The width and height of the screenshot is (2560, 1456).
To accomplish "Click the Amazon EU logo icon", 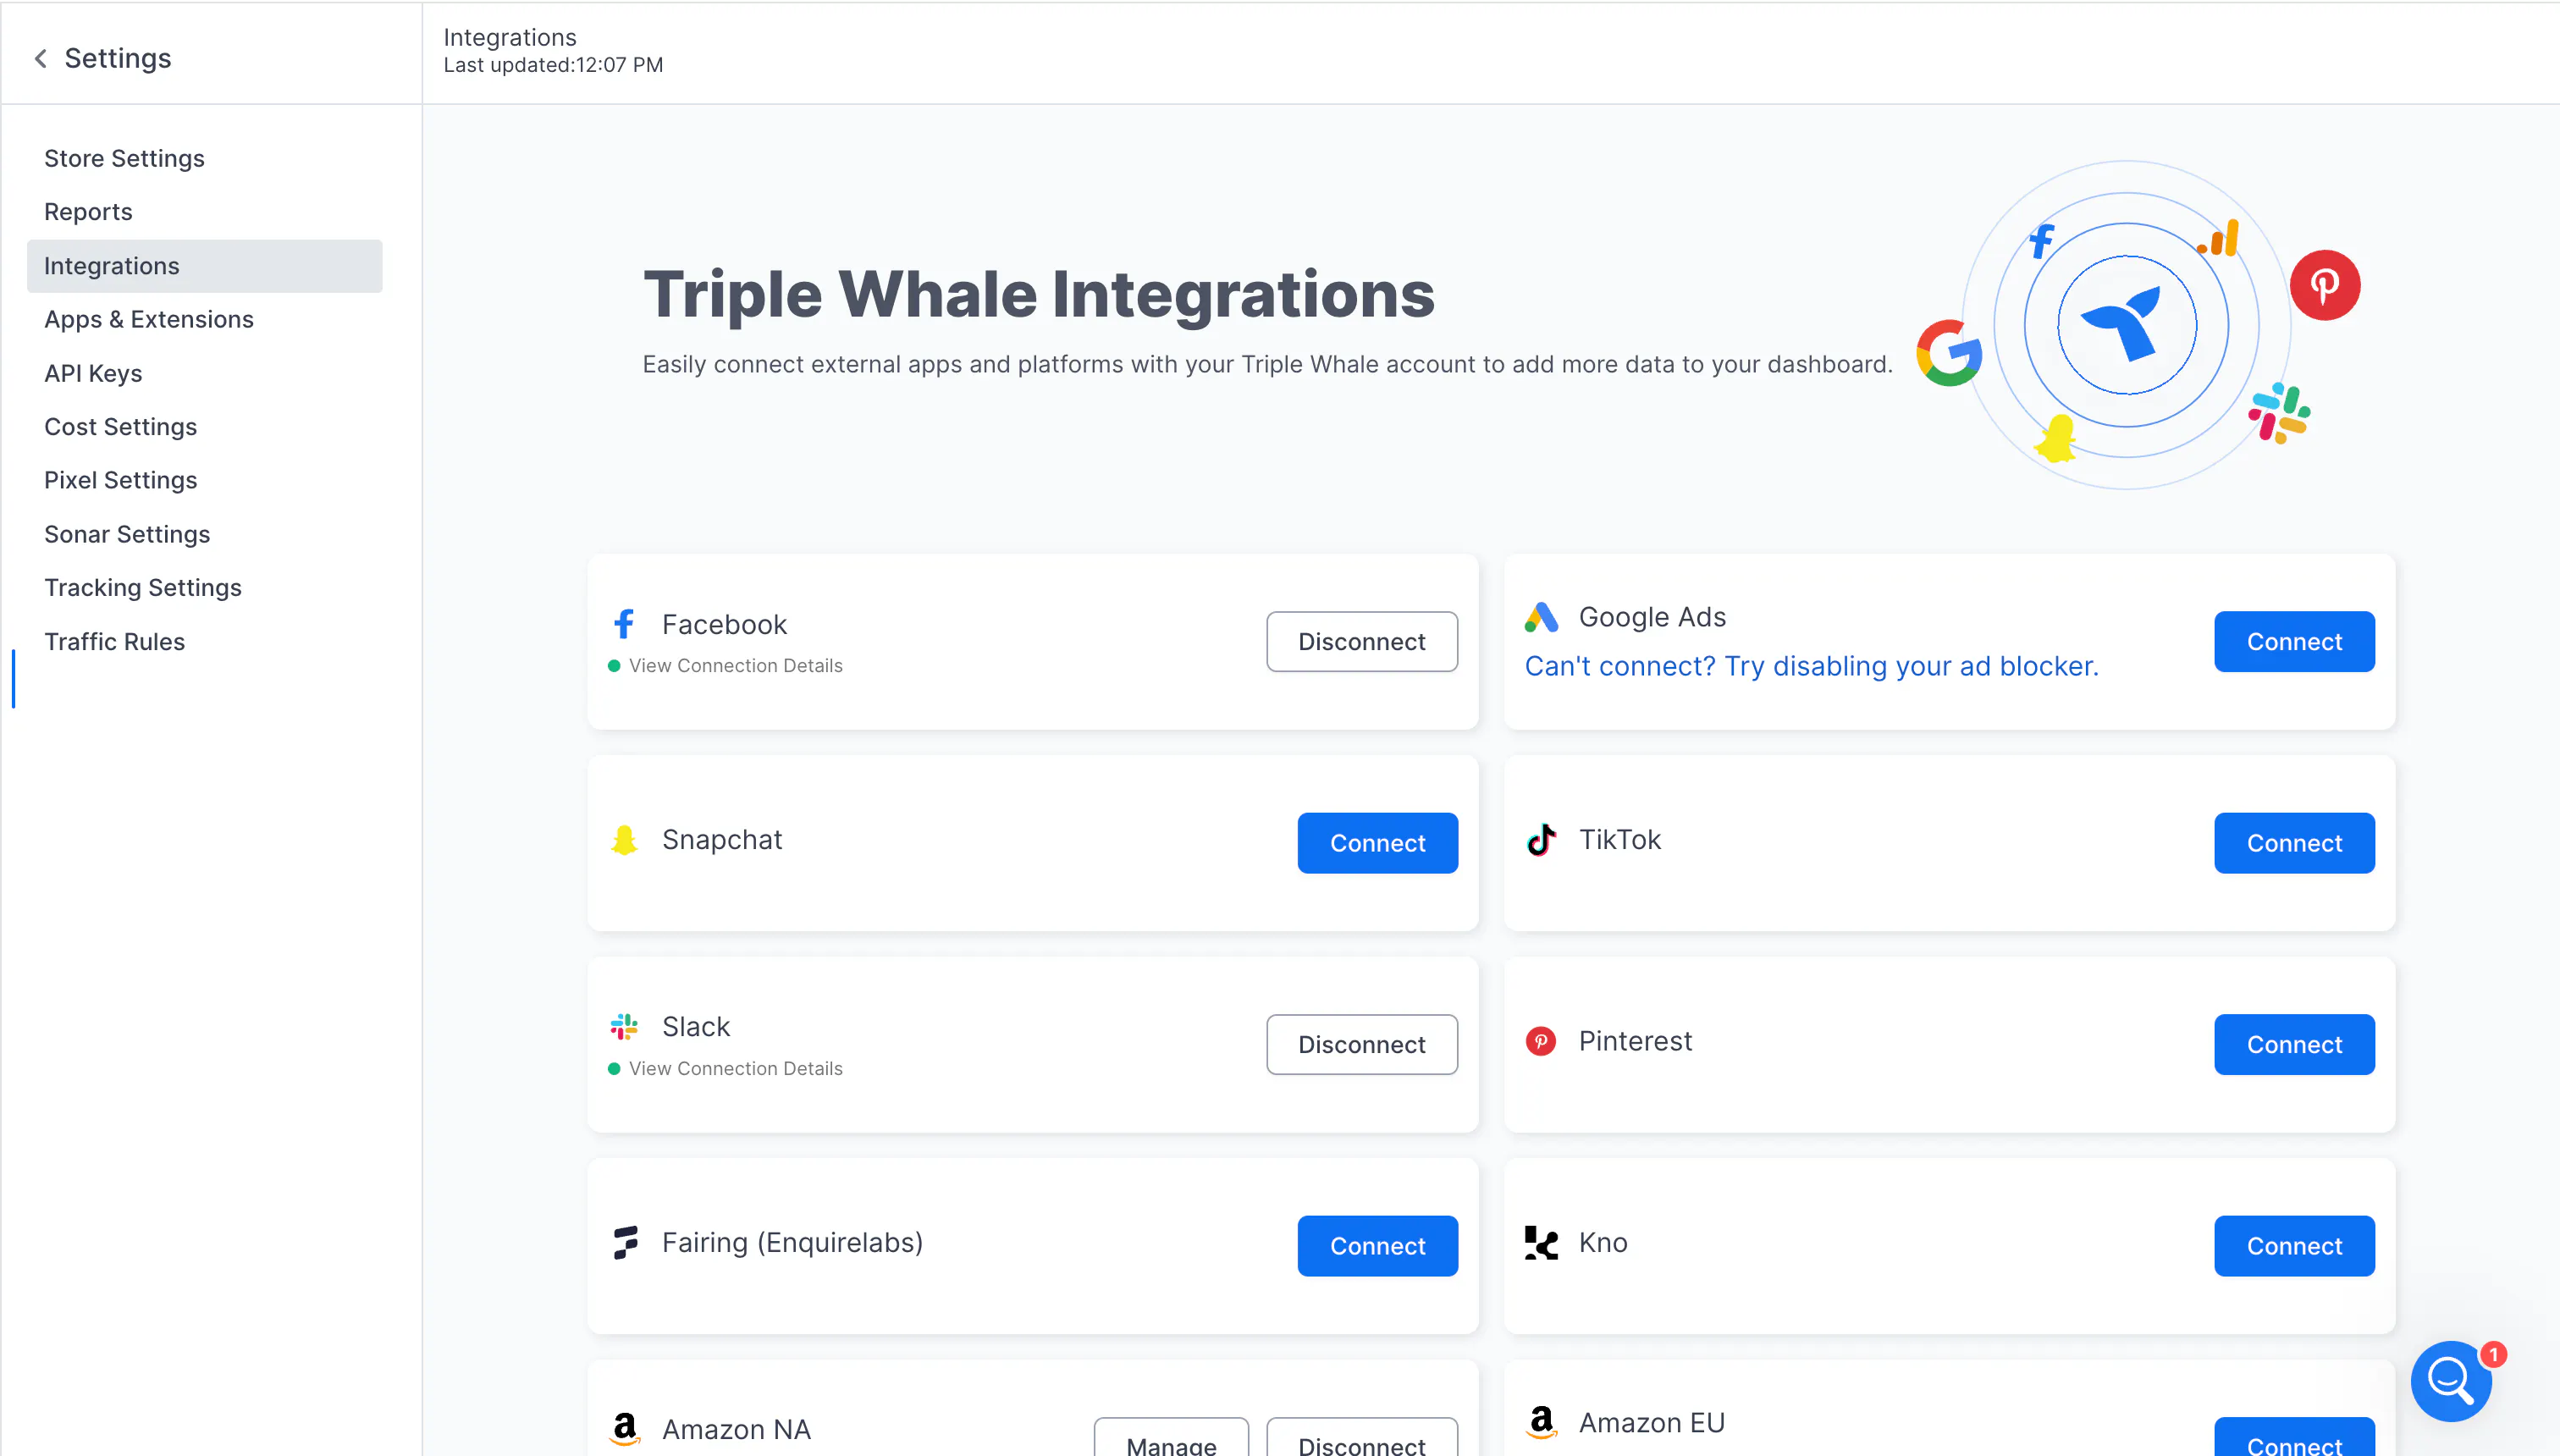I will (x=1542, y=1422).
